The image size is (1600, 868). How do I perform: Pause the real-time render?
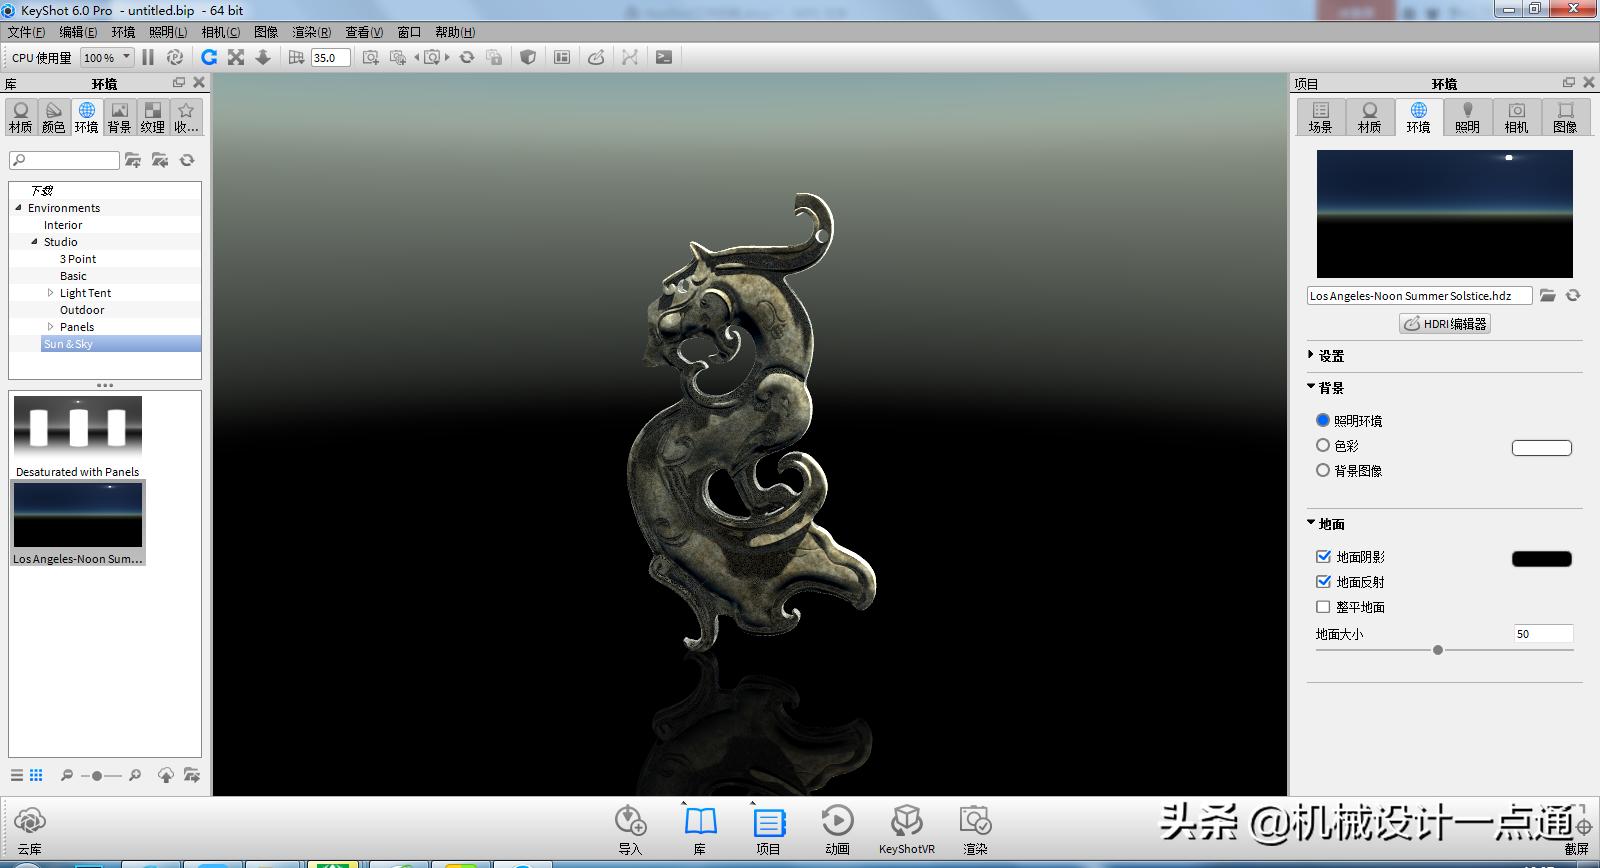(x=148, y=58)
